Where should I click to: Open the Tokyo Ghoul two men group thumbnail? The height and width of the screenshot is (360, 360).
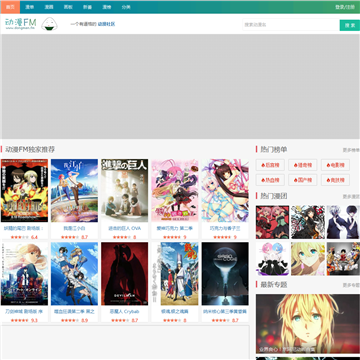(343, 222)
